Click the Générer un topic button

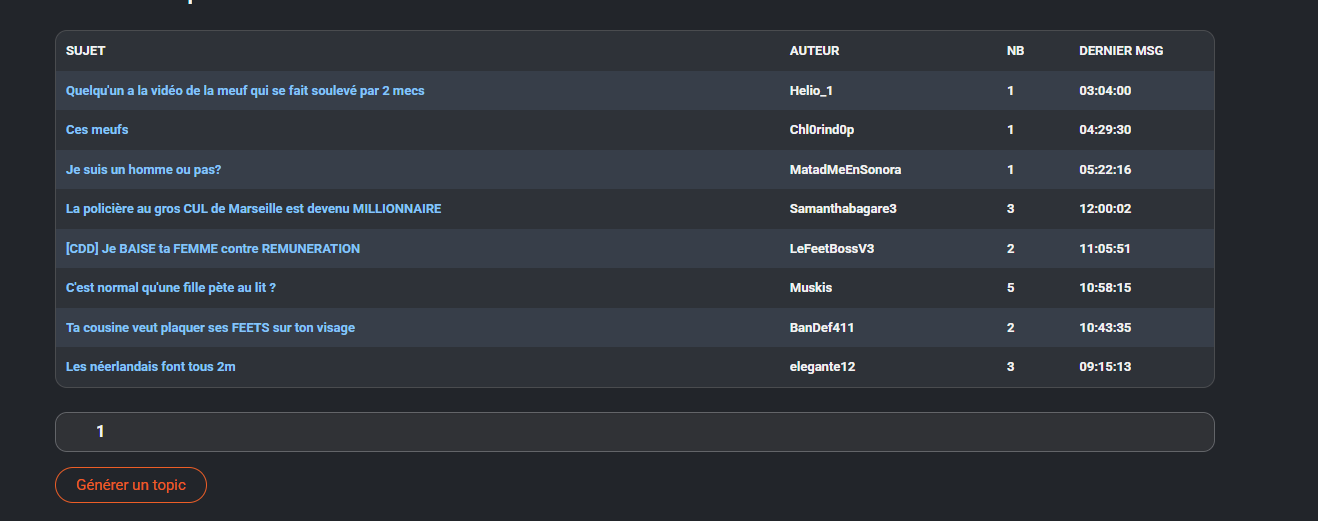coord(131,485)
